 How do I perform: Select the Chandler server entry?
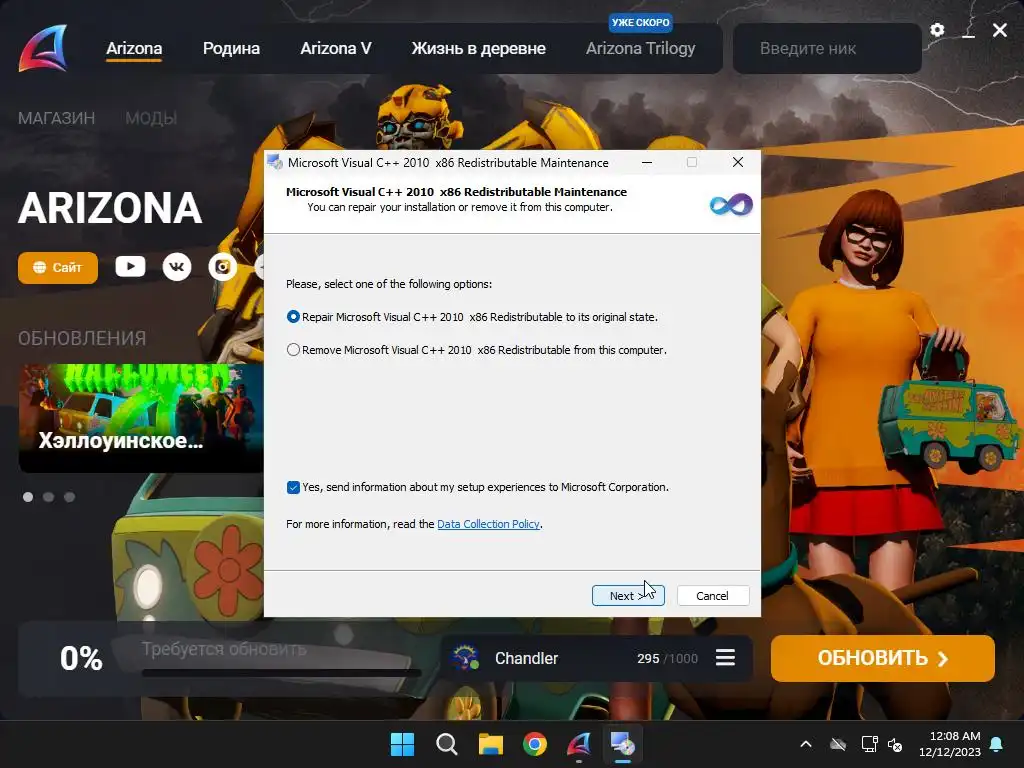pos(596,658)
